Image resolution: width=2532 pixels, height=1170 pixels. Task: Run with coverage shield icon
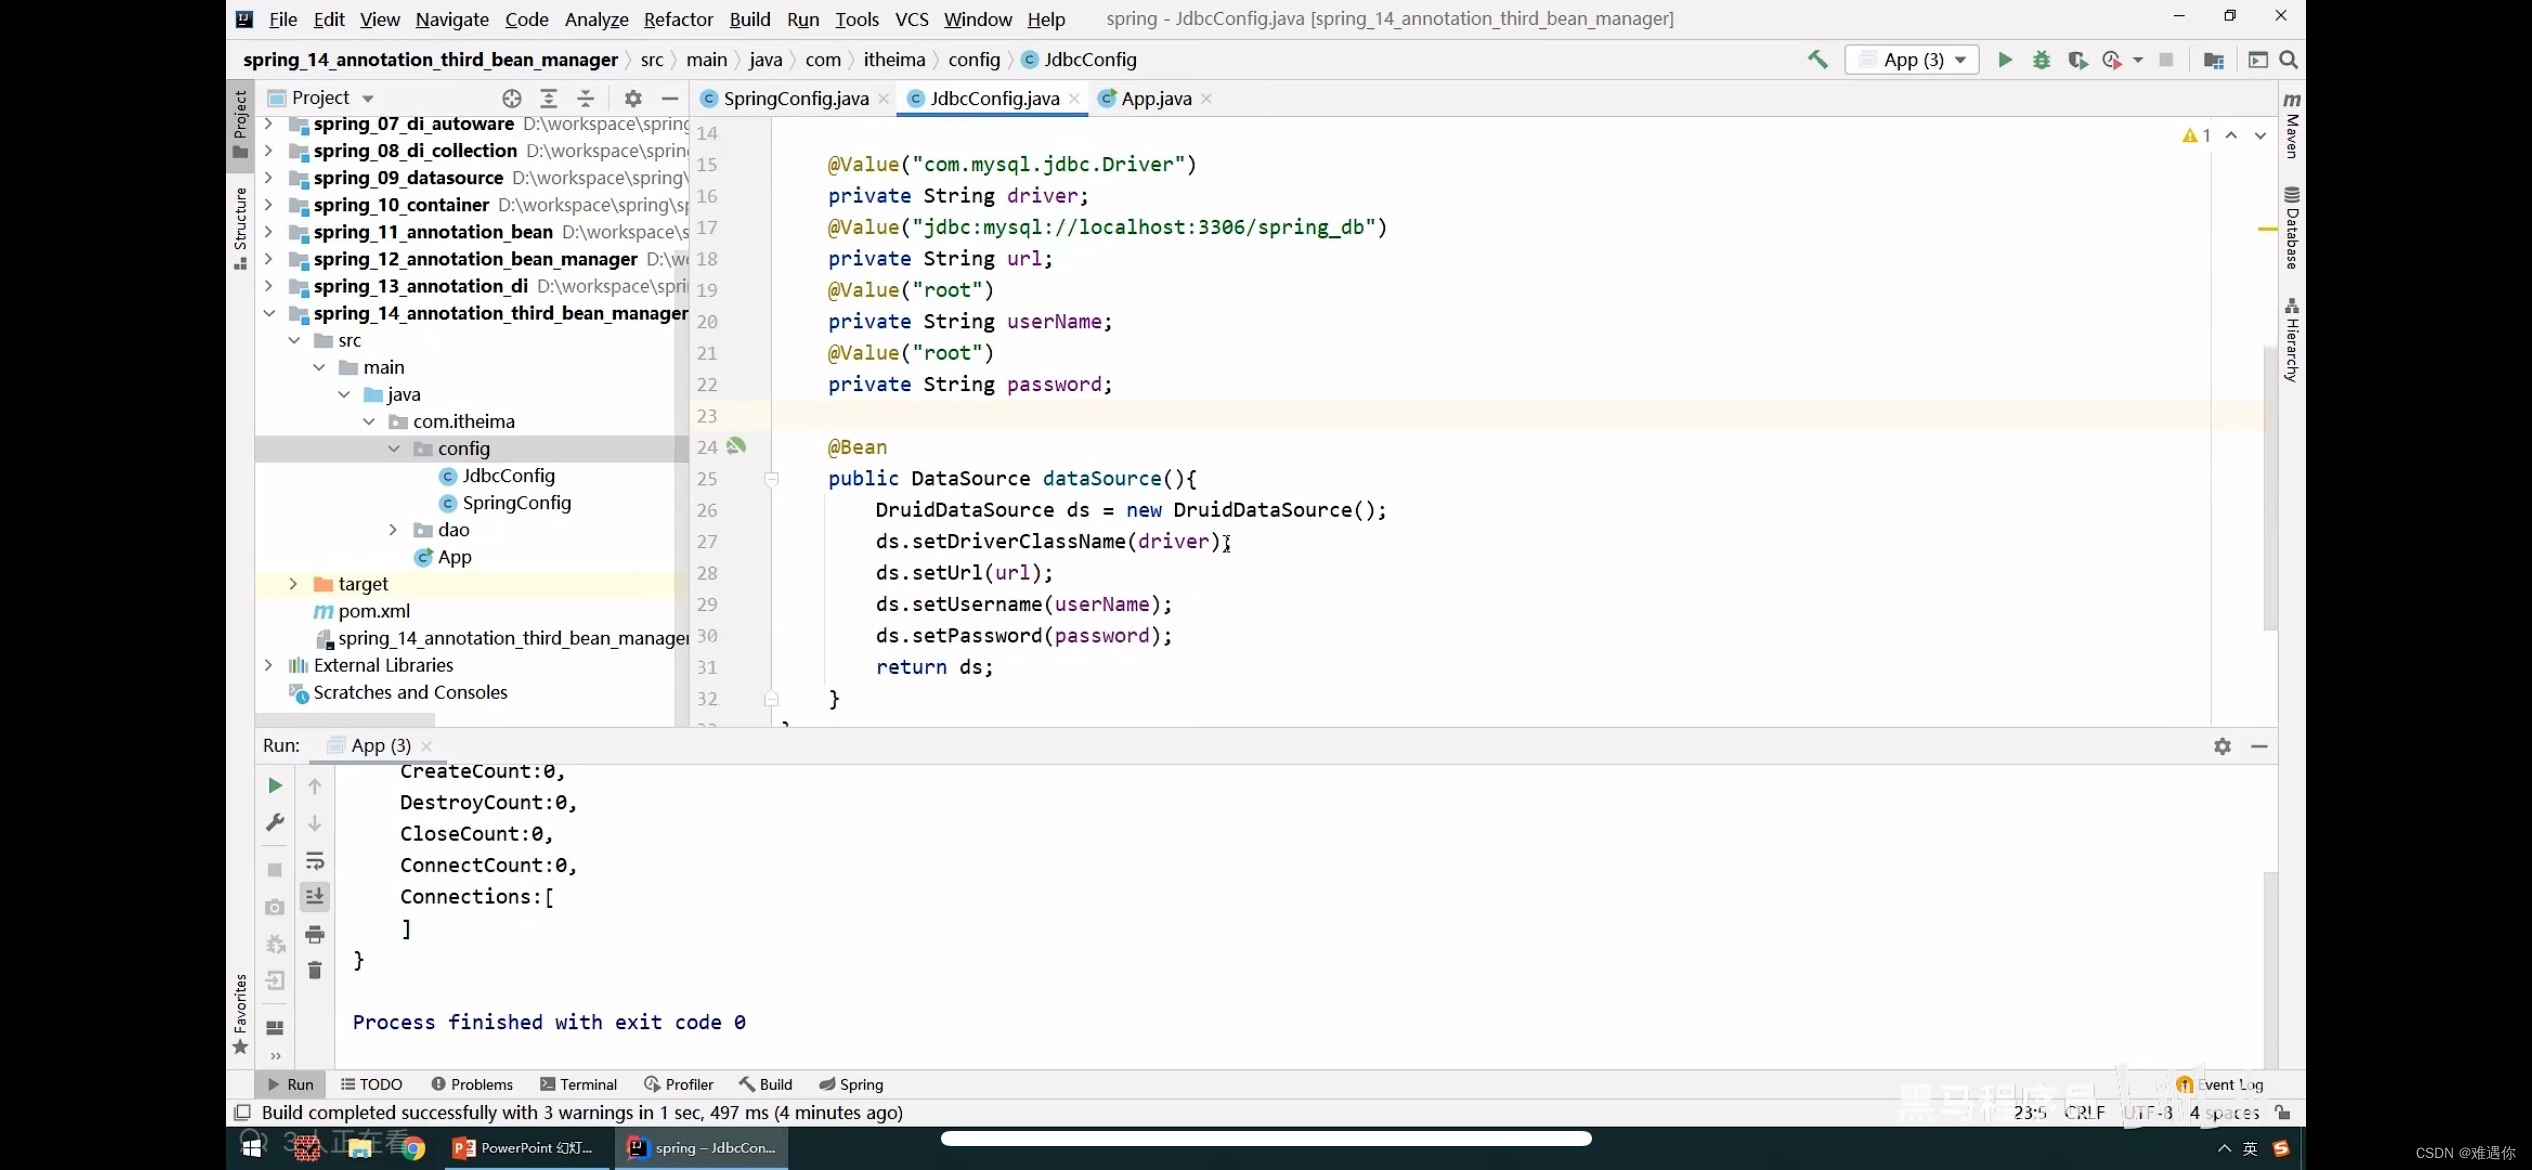[2077, 60]
